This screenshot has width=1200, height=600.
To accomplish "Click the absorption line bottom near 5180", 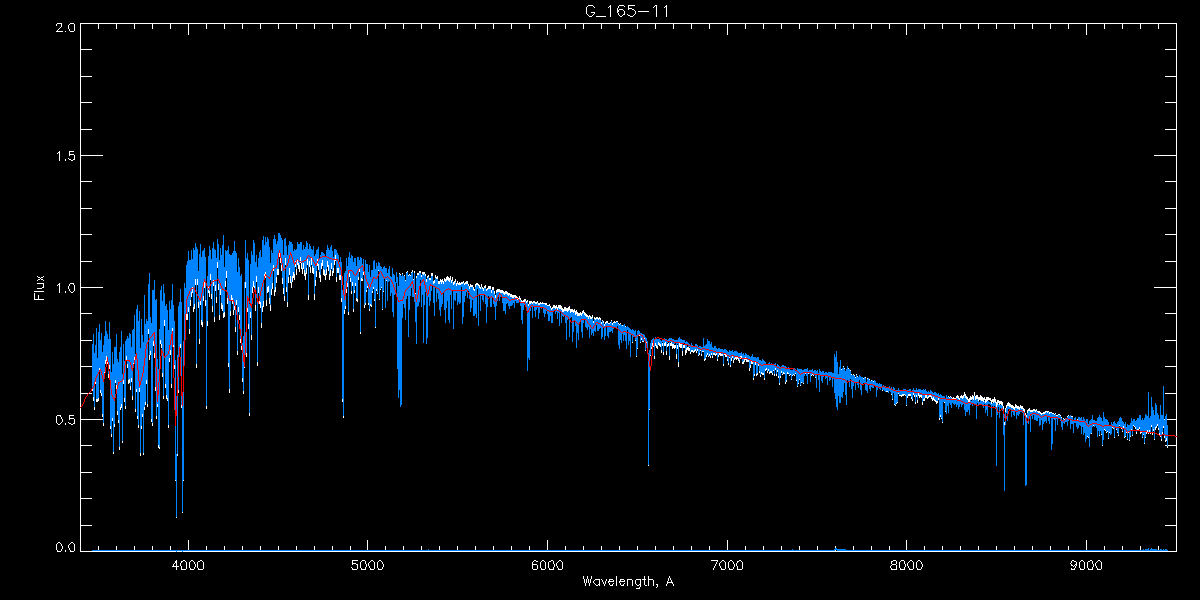I will (400, 404).
